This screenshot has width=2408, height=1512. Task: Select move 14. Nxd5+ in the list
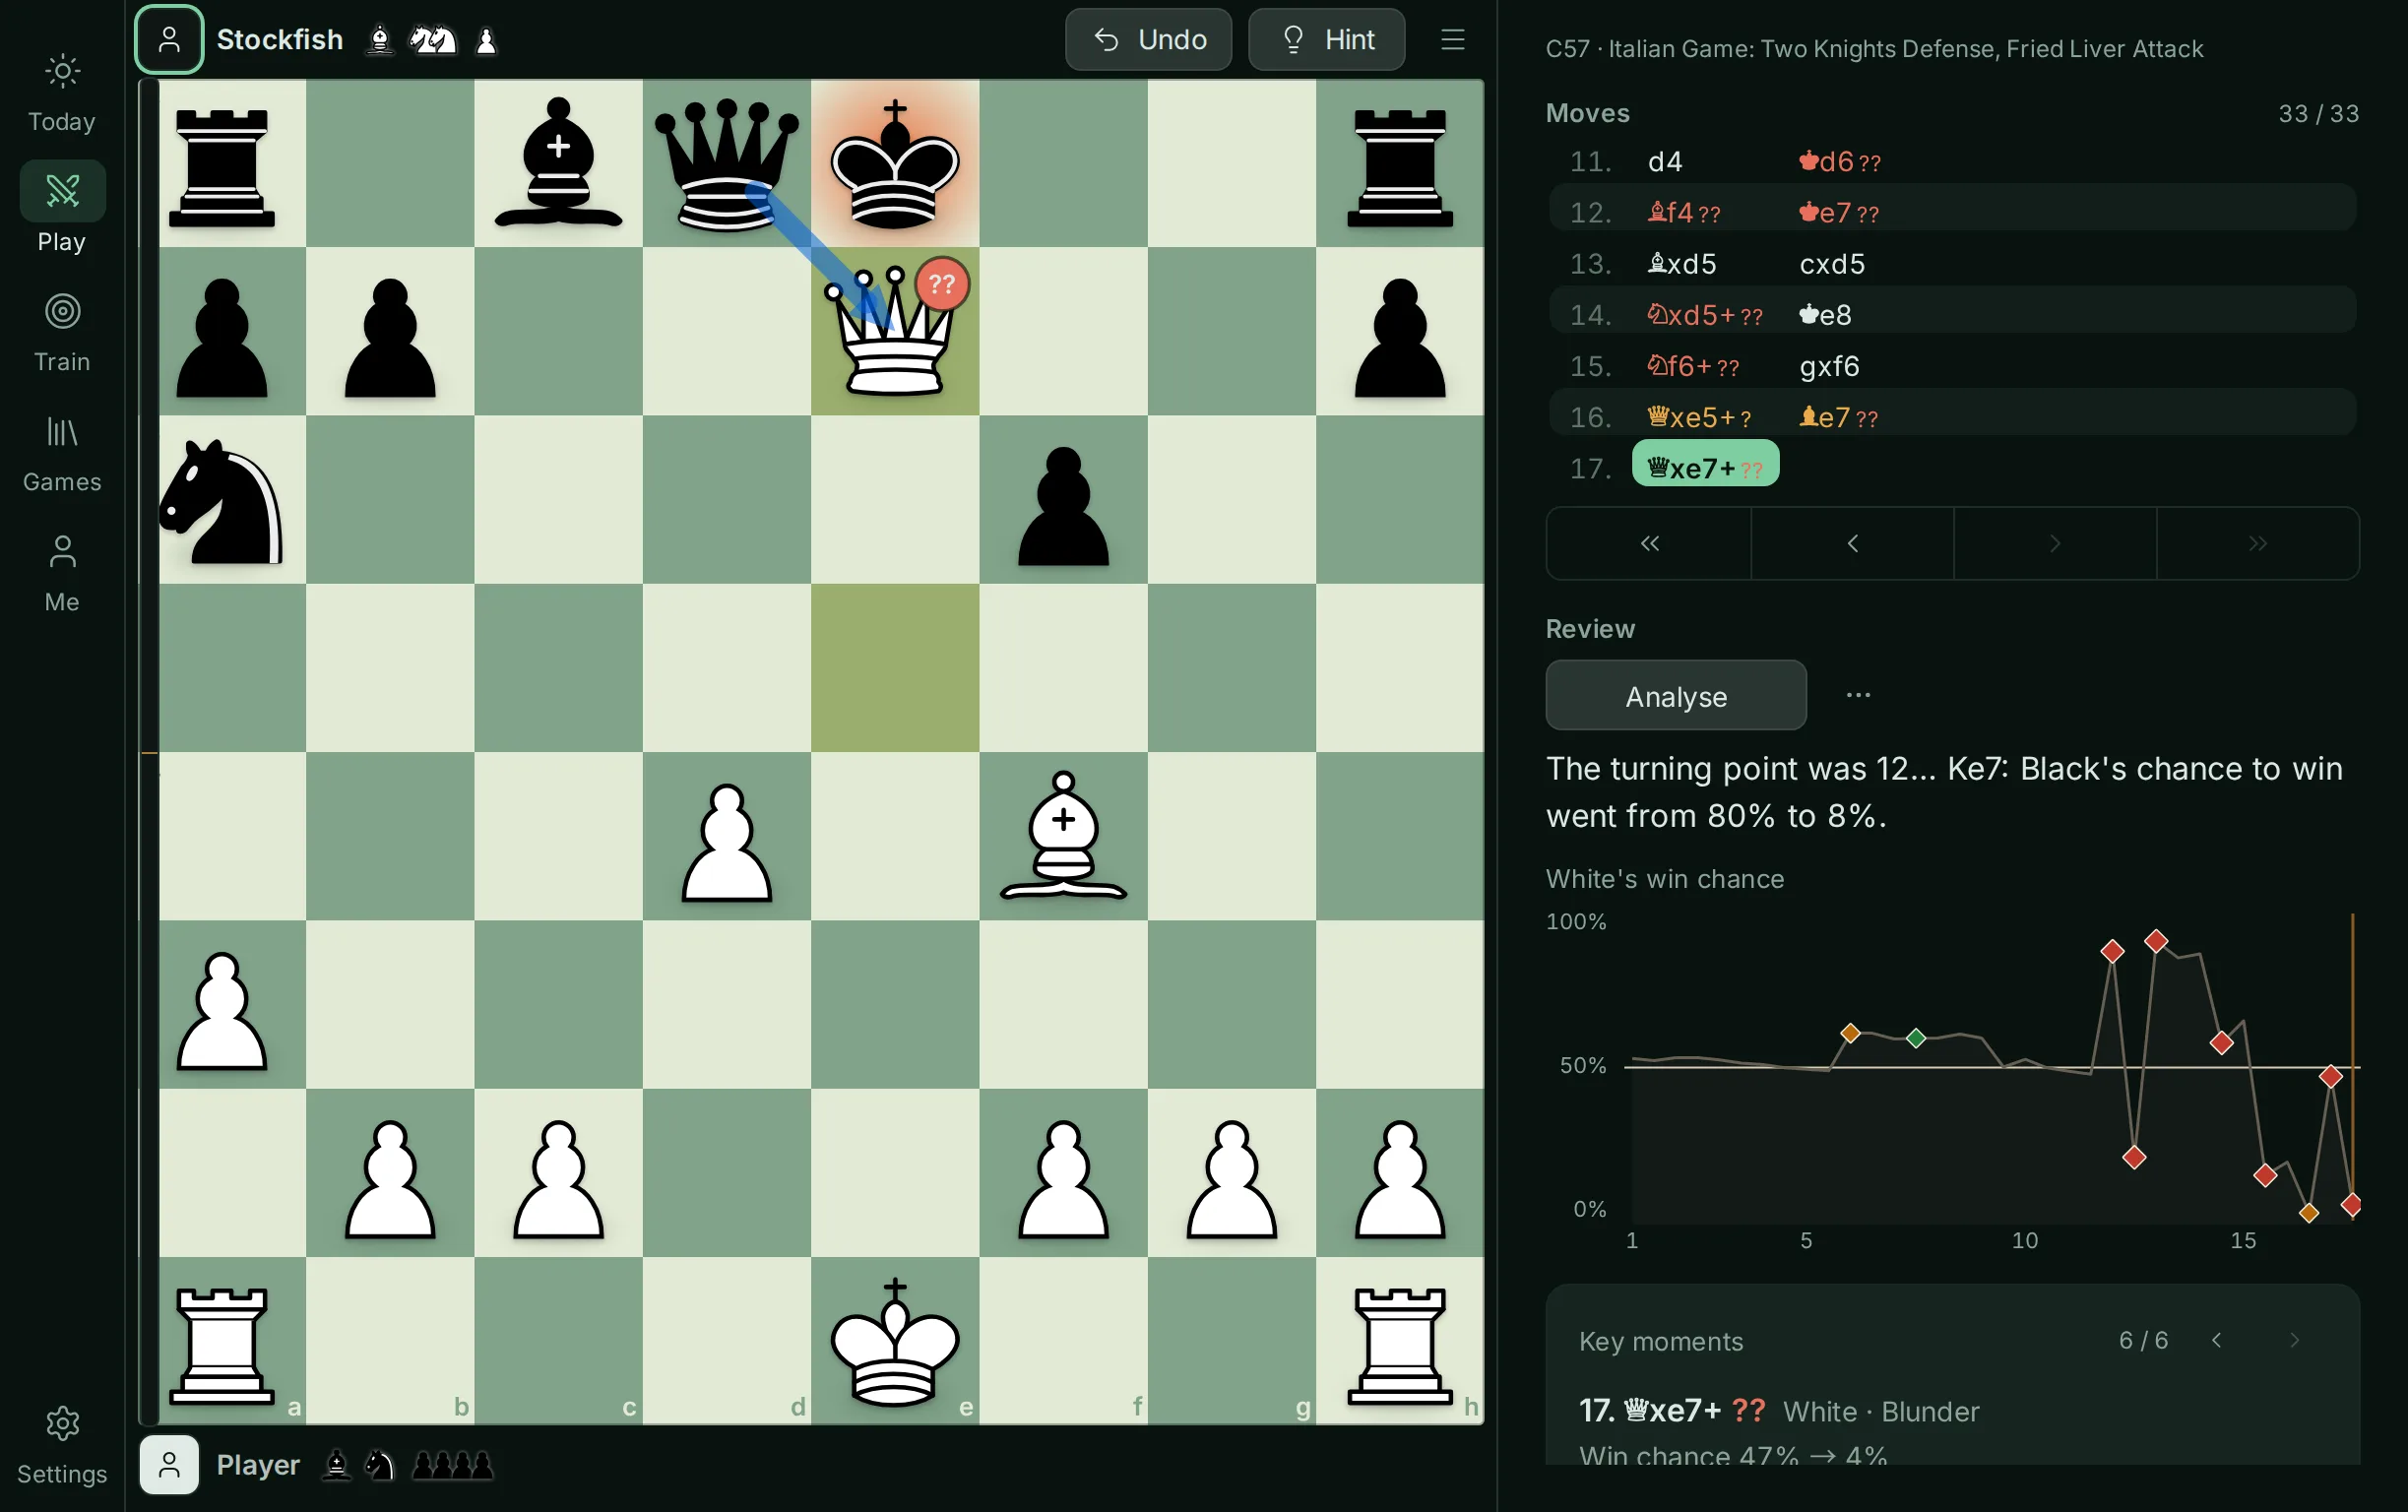click(1704, 314)
